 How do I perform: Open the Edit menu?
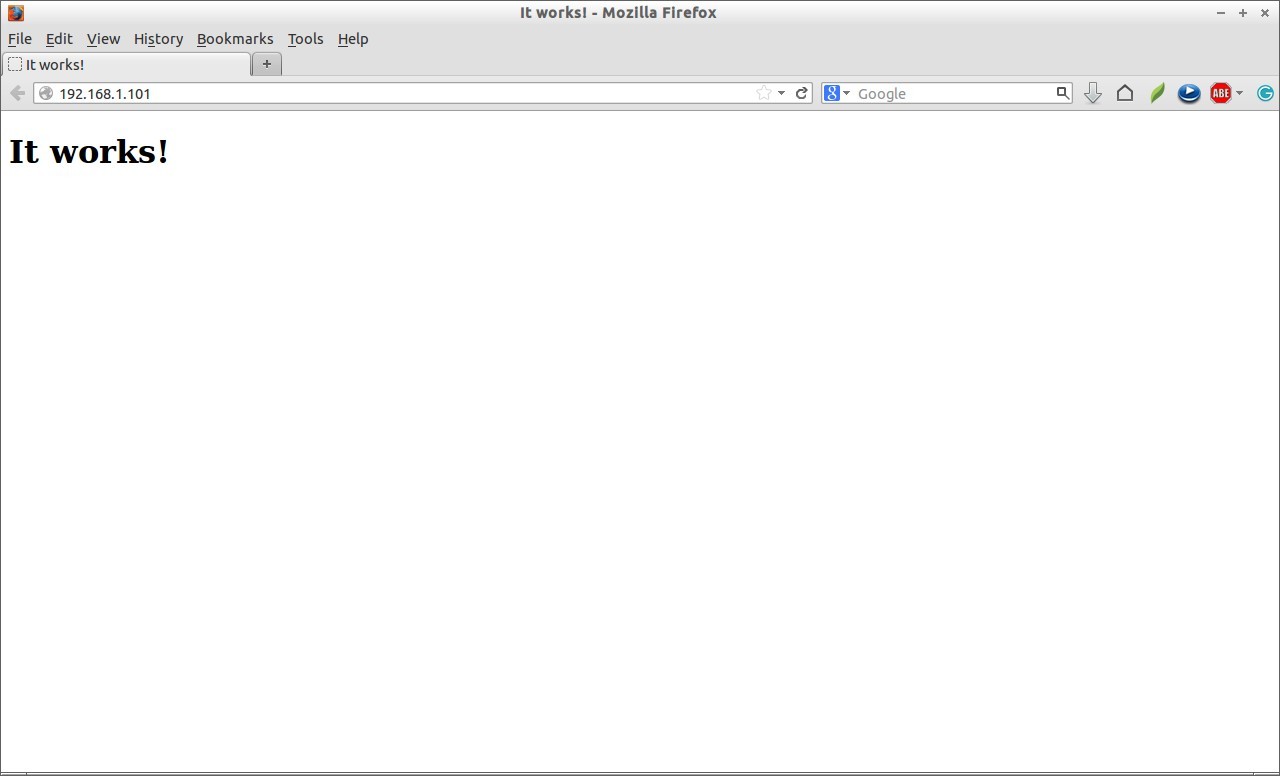click(59, 39)
